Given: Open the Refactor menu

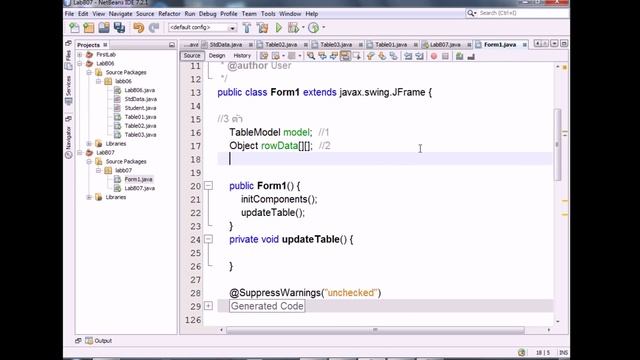Looking at the screenshot, I should pos(169,13).
